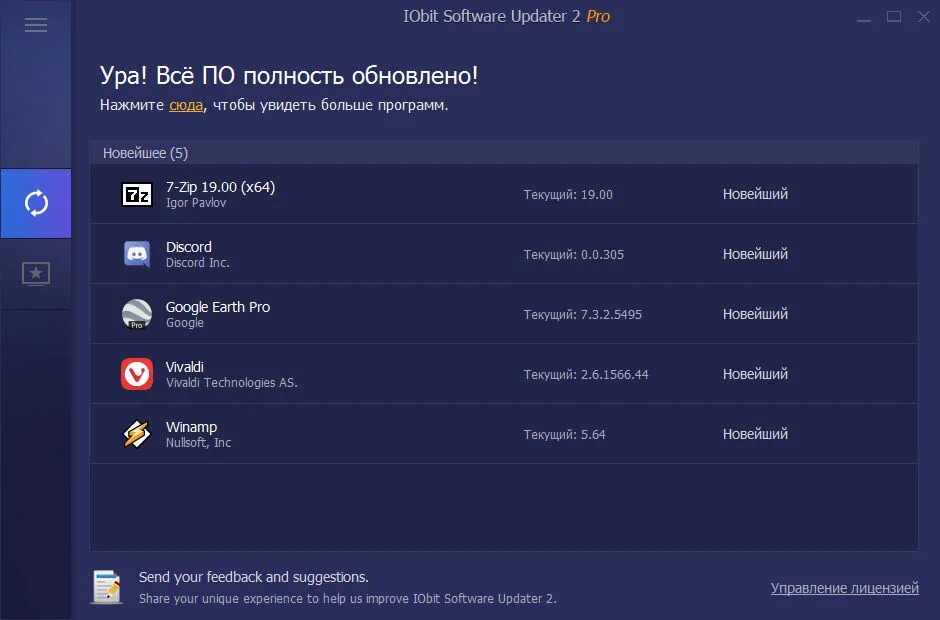Click the Winamp lightning icon
The image size is (940, 620).
click(x=137, y=434)
